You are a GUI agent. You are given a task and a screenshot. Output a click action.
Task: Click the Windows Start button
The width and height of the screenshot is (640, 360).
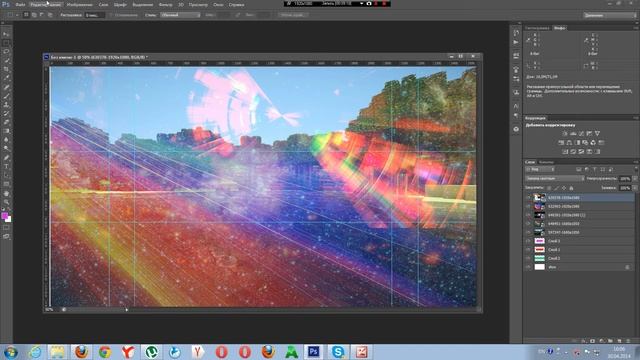pos(10,352)
